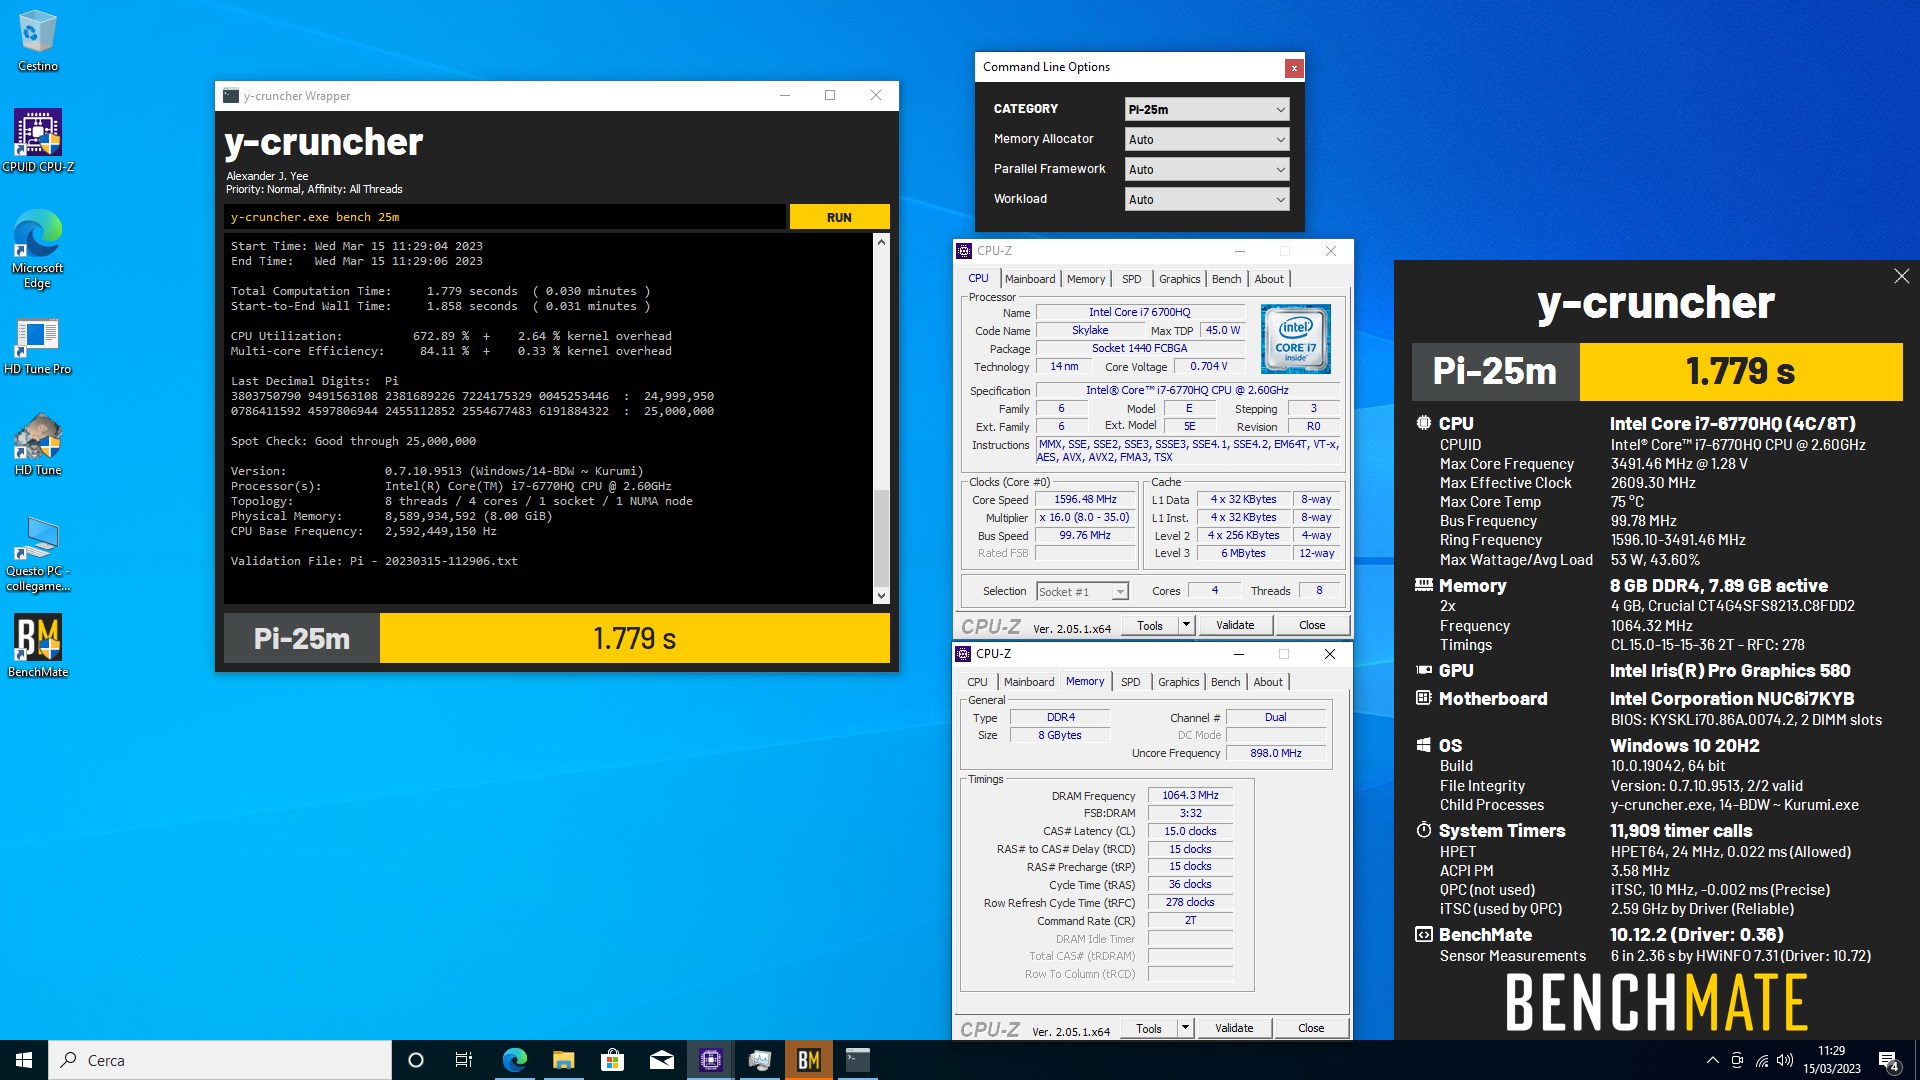Open Task View from the taskbar
The height and width of the screenshot is (1080, 1920).
(x=464, y=1060)
